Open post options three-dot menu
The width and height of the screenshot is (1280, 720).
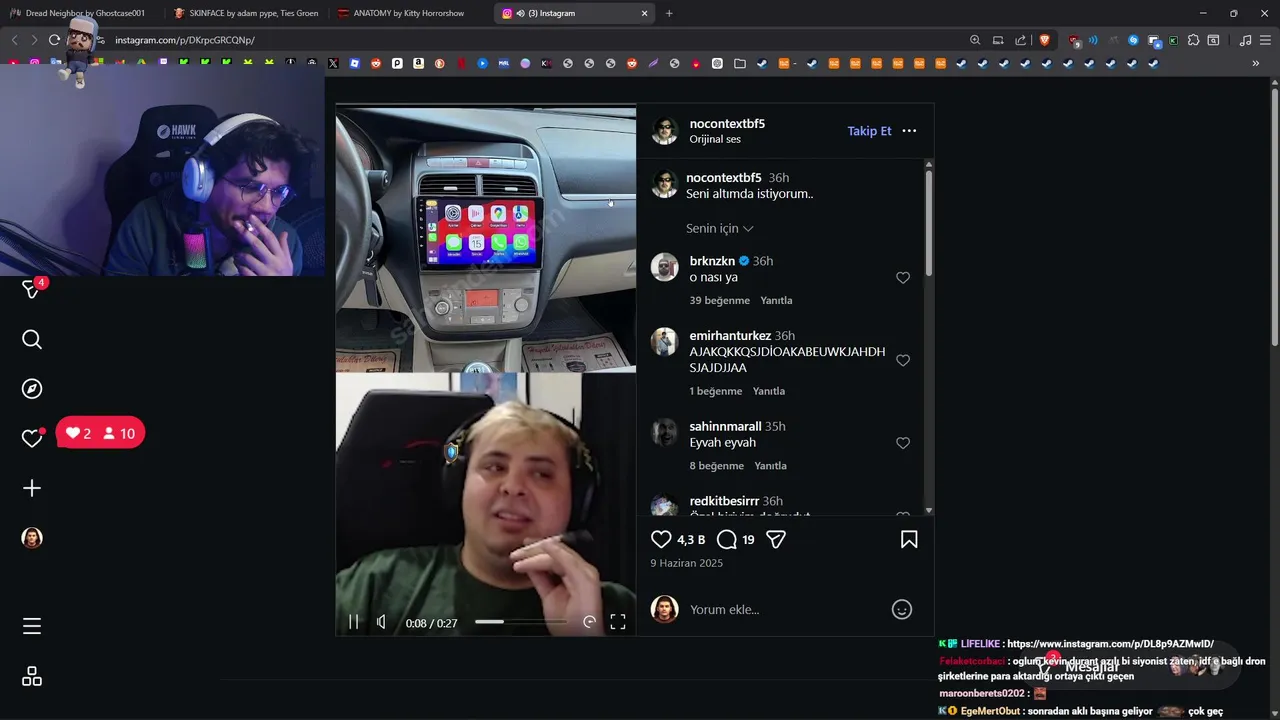(x=909, y=131)
